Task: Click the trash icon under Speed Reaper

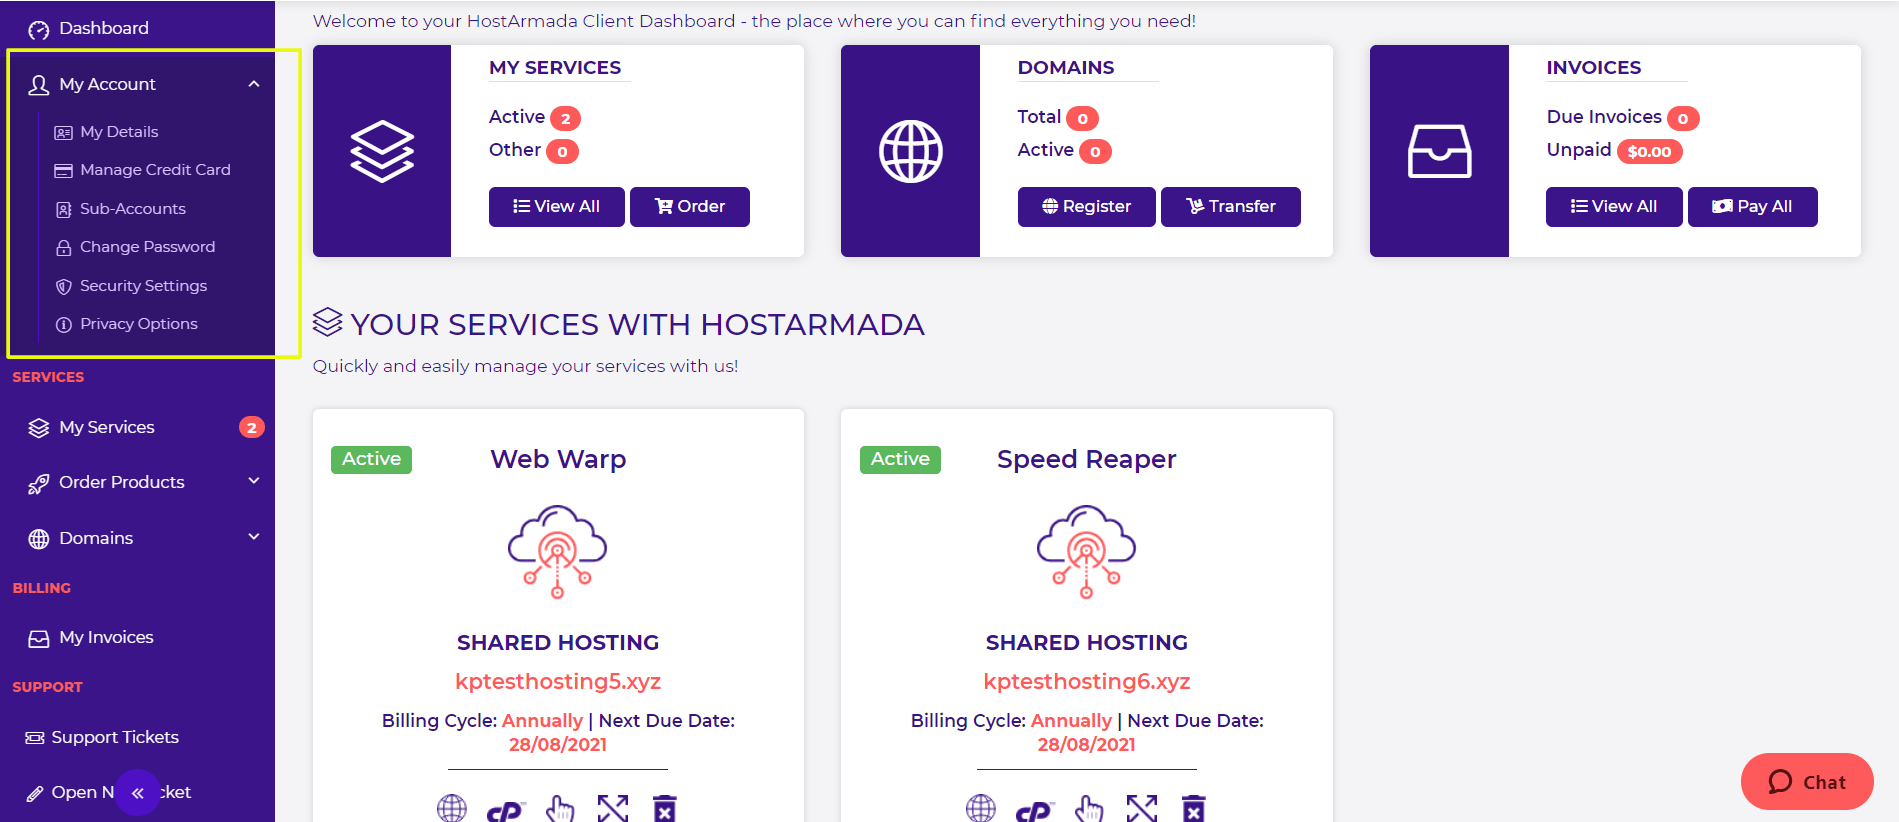Action: [x=1193, y=808]
